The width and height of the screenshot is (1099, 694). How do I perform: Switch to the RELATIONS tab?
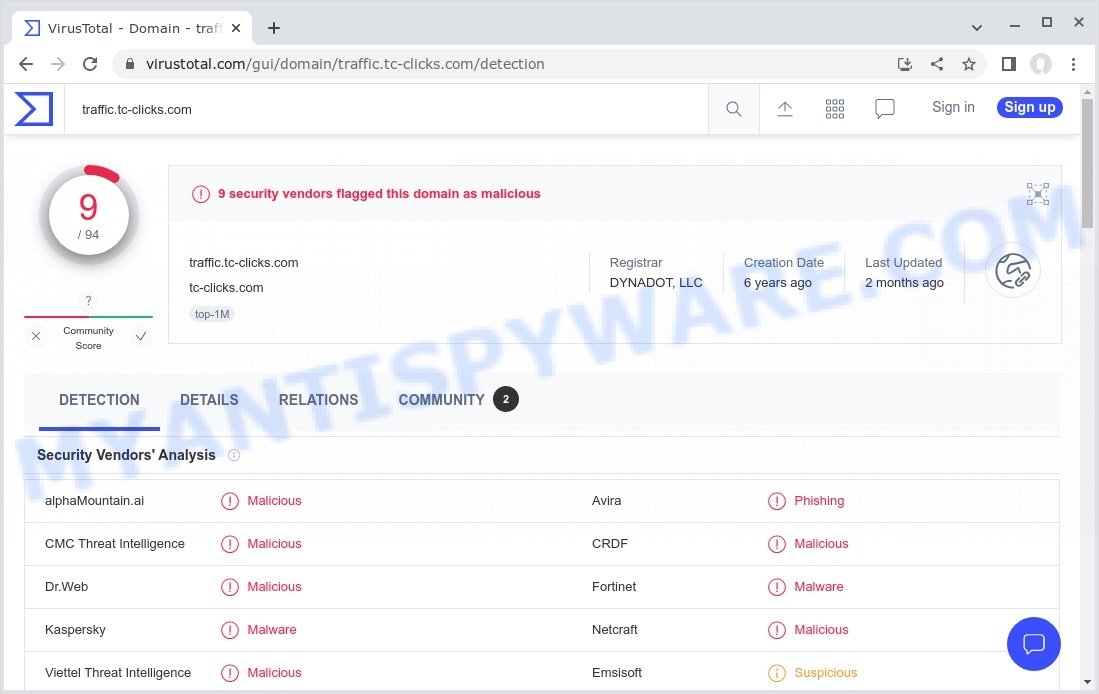click(318, 400)
